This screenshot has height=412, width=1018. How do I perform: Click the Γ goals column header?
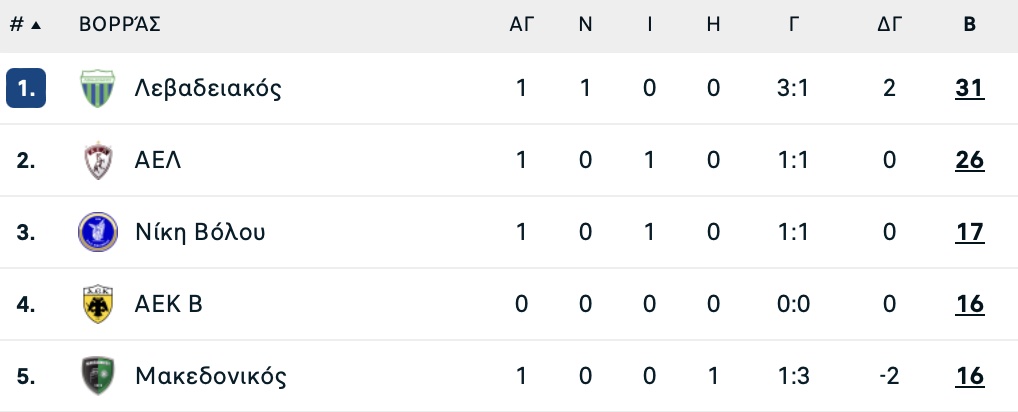[794, 25]
